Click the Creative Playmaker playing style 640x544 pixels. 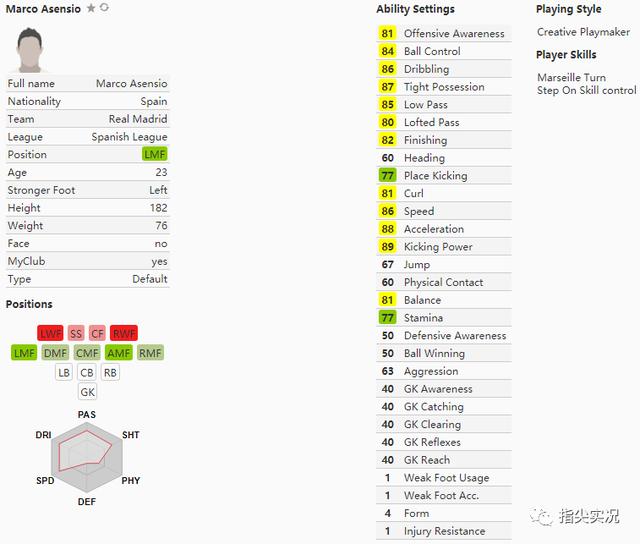tap(583, 32)
